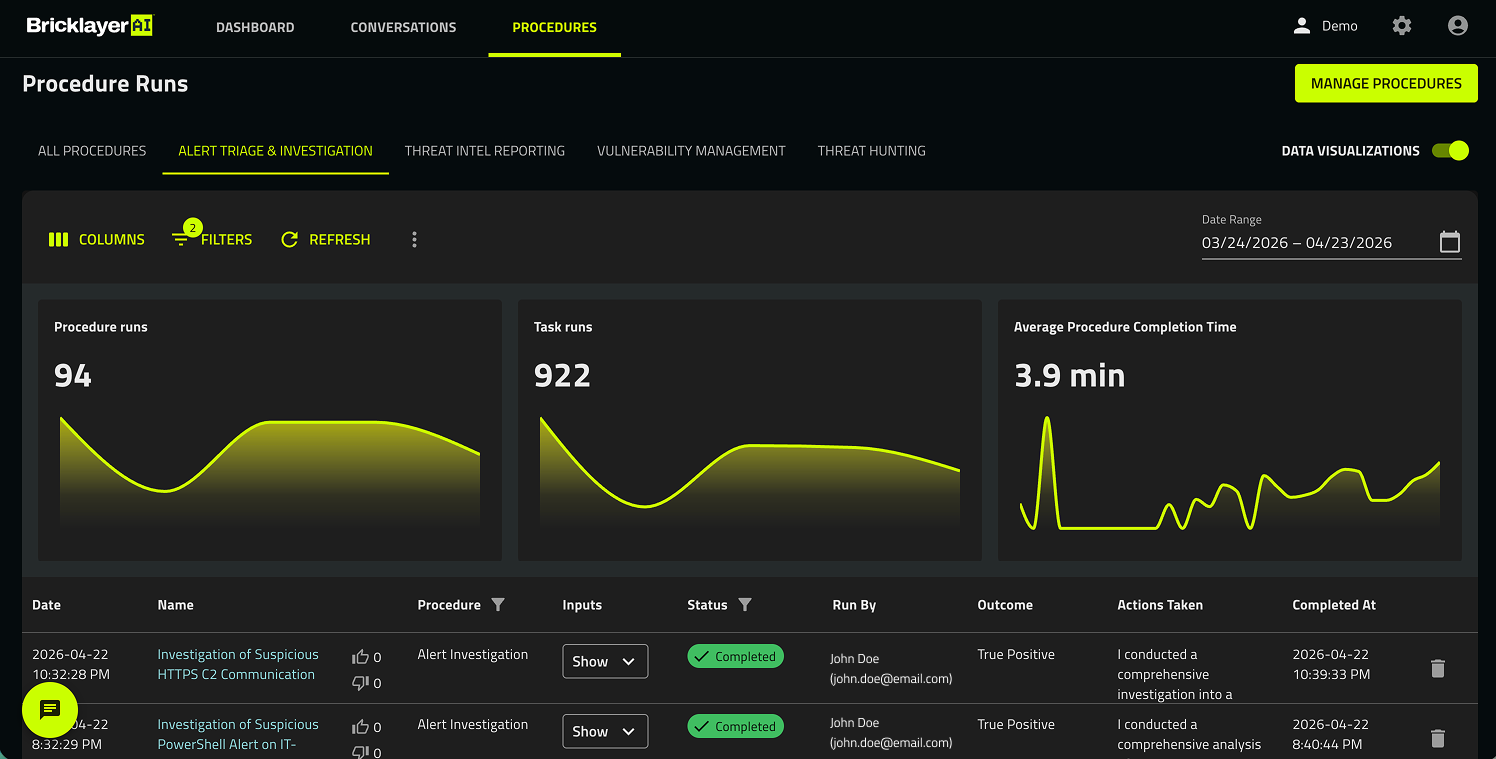Click the Demo username text

[1340, 27]
